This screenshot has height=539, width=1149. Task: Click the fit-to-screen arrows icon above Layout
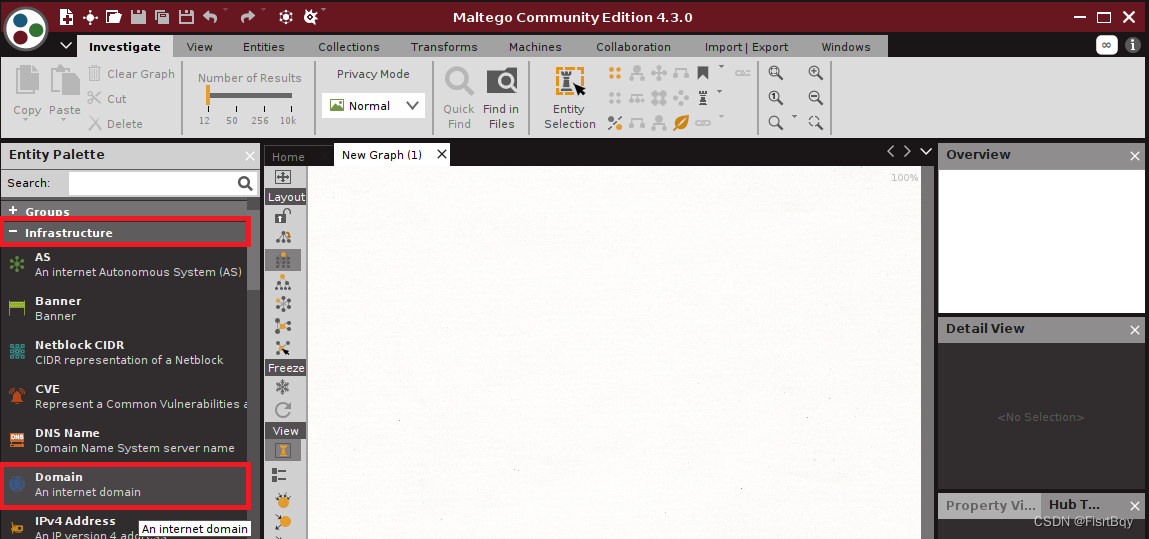tap(282, 177)
